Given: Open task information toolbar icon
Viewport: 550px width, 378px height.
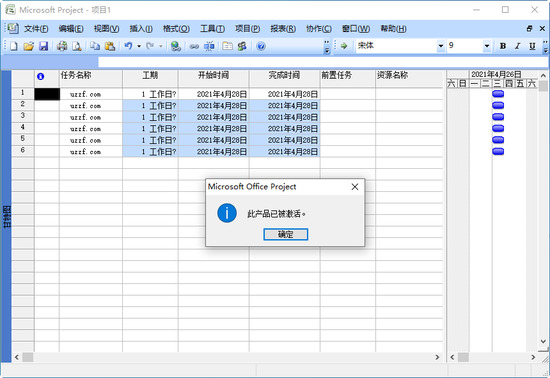Looking at the screenshot, I should tap(227, 46).
